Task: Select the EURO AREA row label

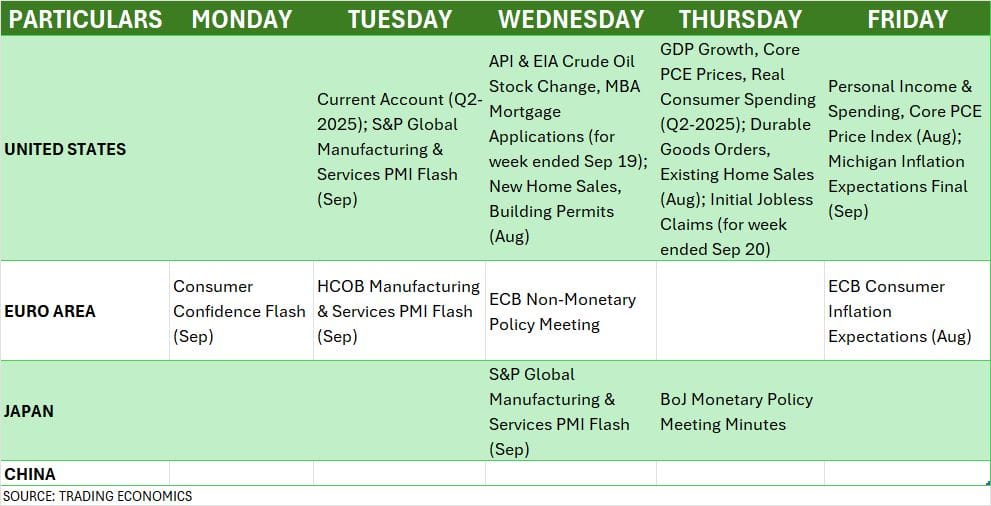Action: pos(50,311)
